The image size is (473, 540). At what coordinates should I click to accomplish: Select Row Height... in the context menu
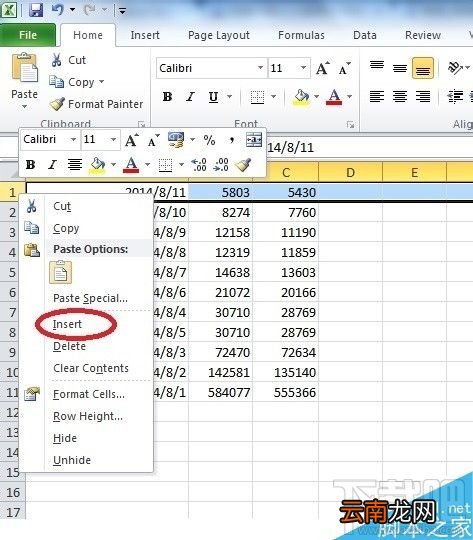click(88, 416)
